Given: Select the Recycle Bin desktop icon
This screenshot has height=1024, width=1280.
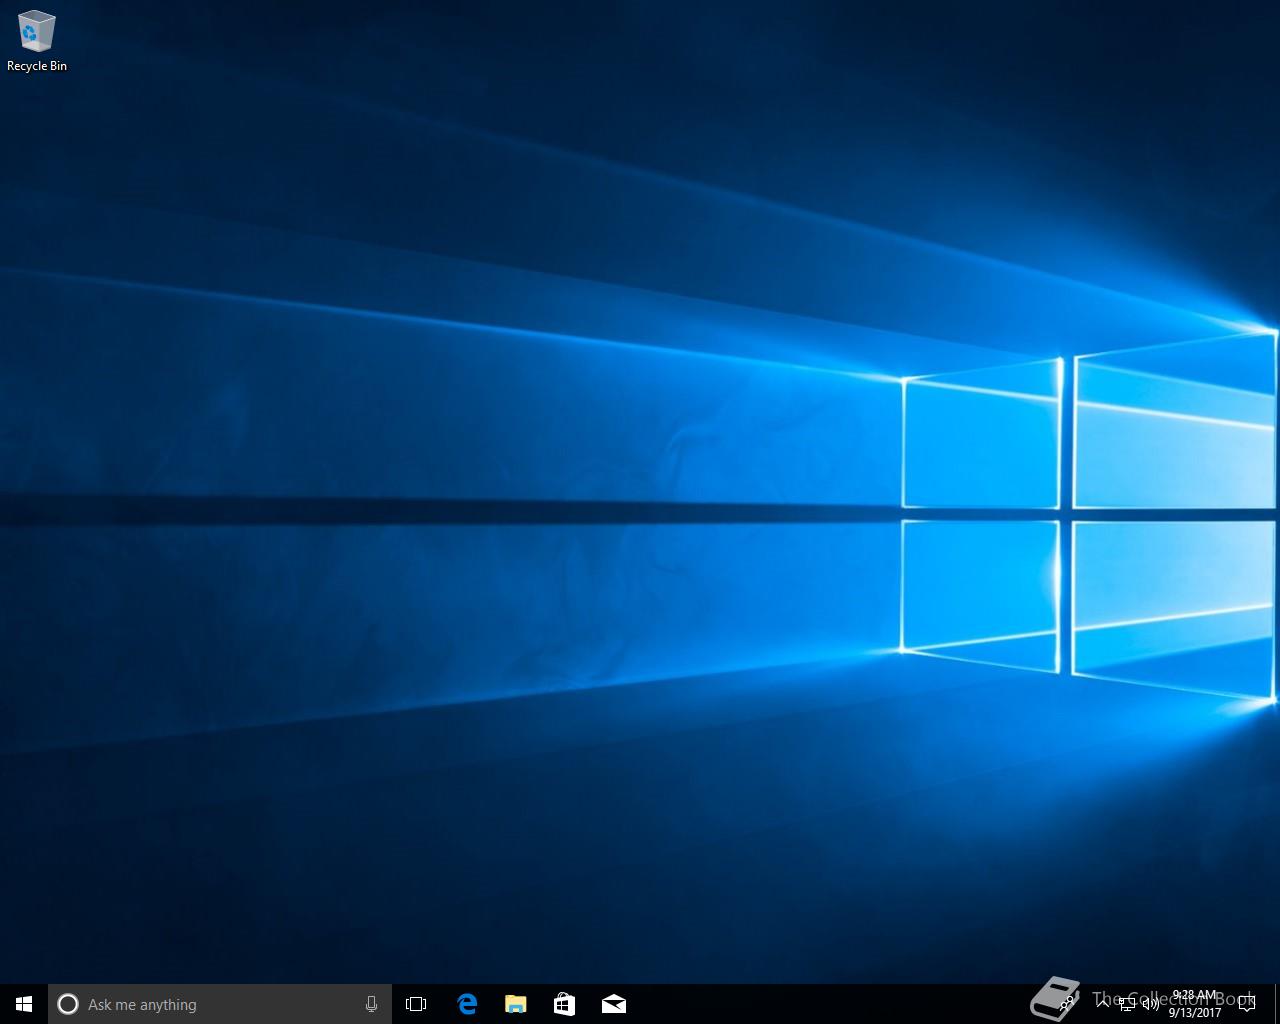Looking at the screenshot, I should click(37, 31).
